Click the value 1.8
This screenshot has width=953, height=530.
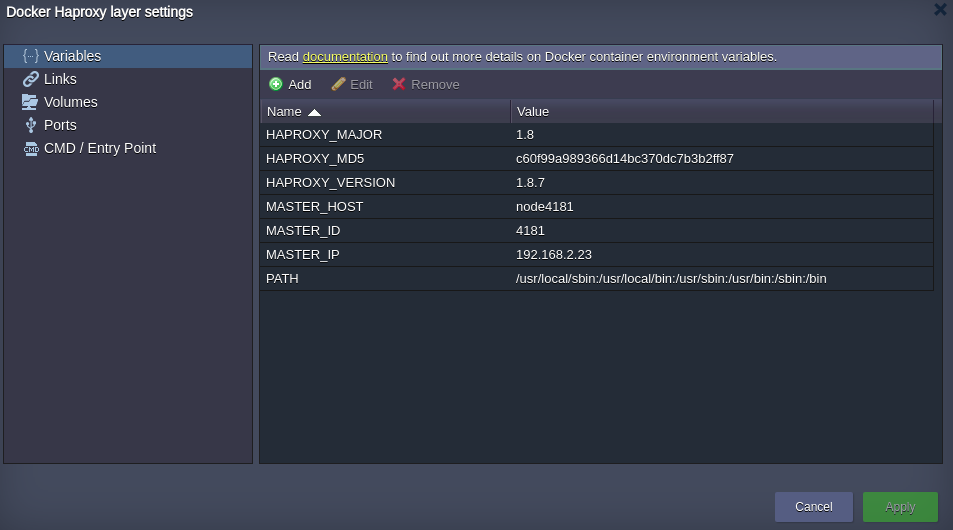(525, 135)
